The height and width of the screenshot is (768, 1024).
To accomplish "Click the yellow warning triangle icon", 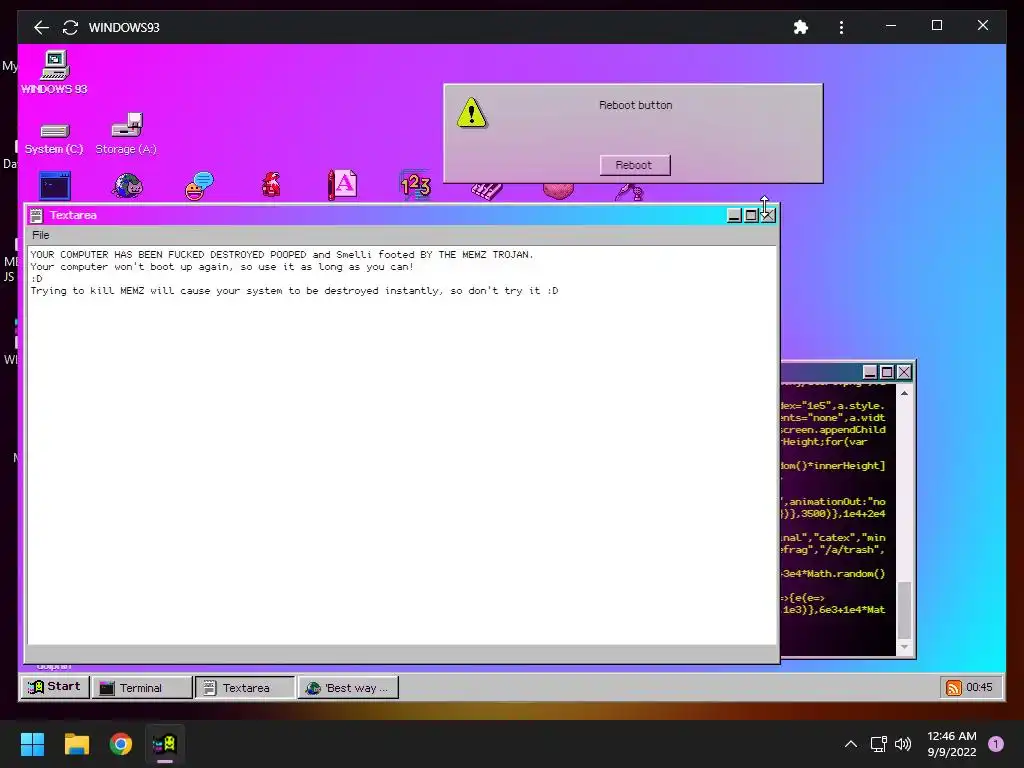I will tap(472, 113).
